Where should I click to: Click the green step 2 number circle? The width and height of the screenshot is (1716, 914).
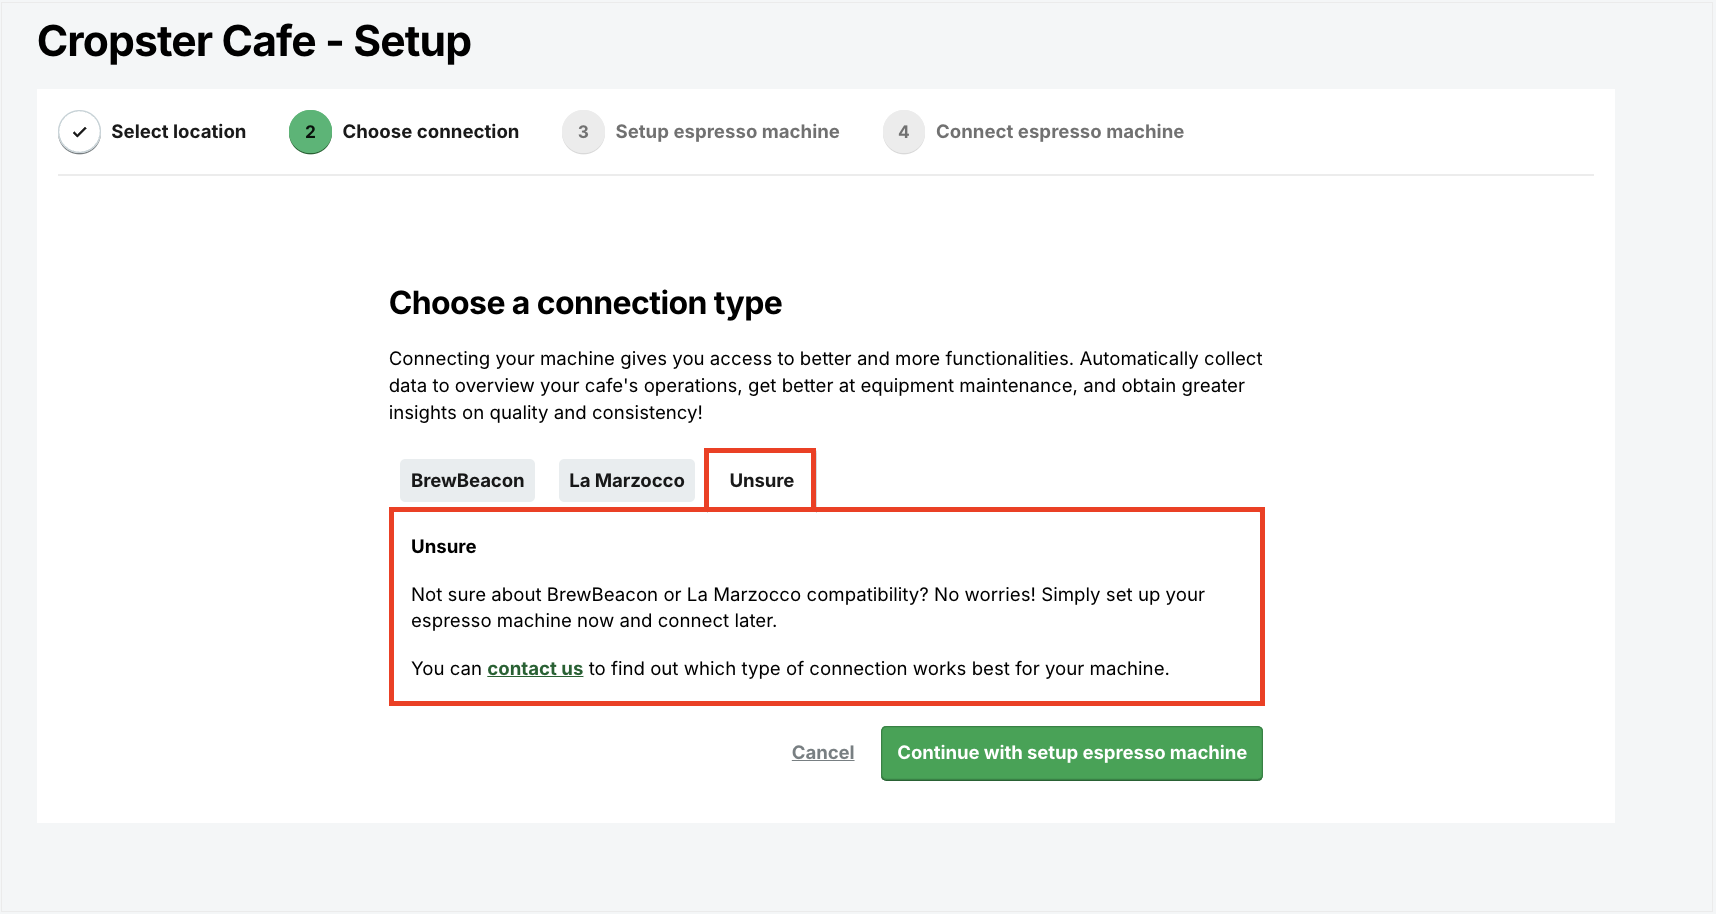(x=310, y=132)
